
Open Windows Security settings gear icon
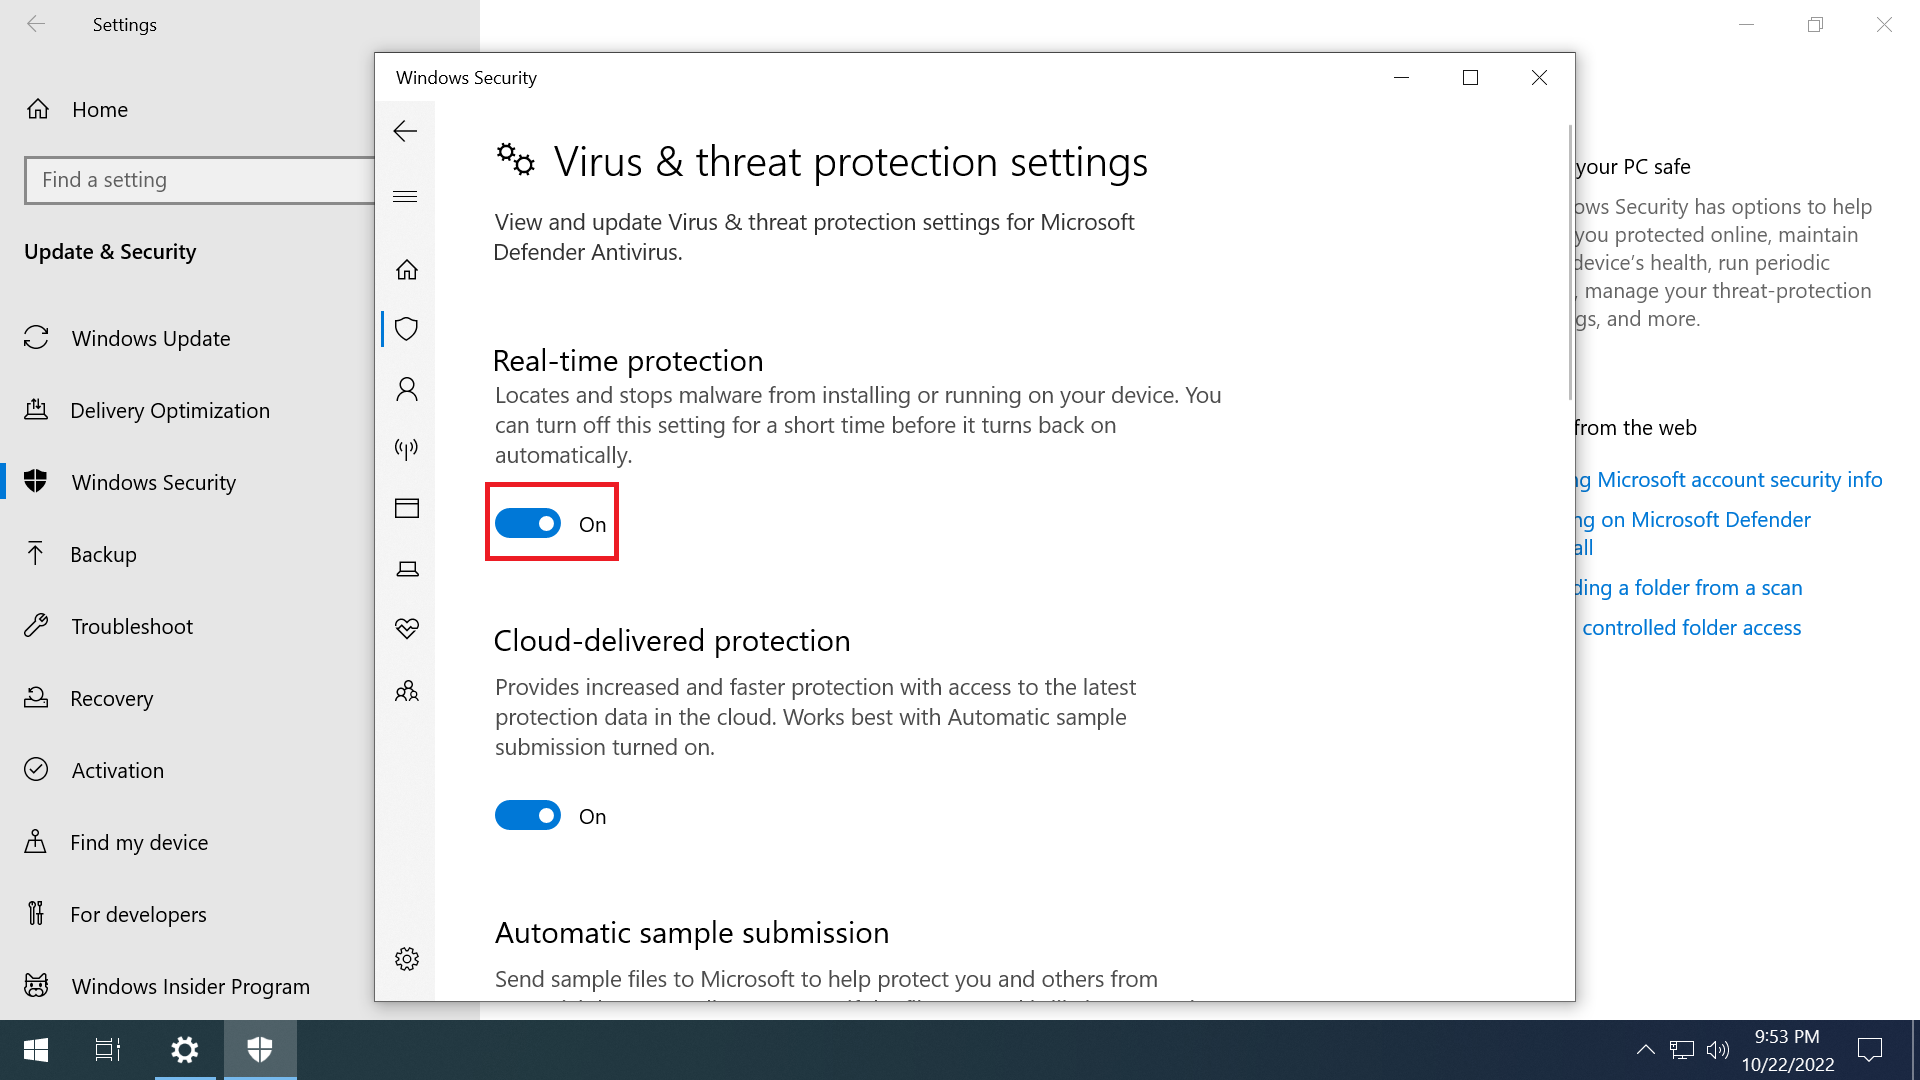pyautogui.click(x=406, y=959)
